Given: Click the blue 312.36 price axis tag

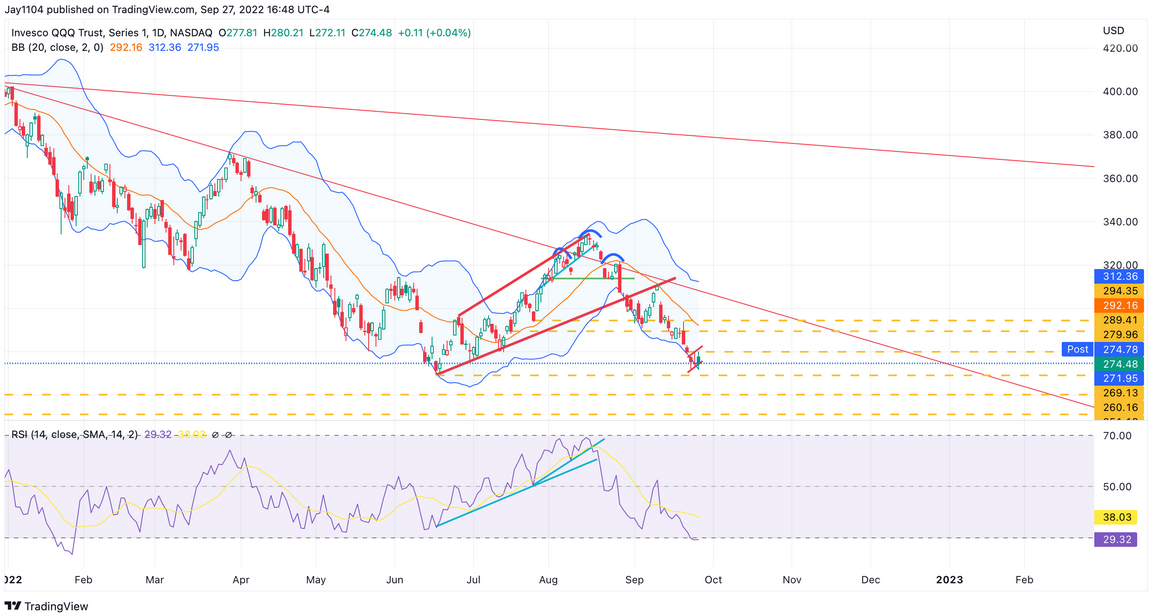Looking at the screenshot, I should pyautogui.click(x=1120, y=276).
